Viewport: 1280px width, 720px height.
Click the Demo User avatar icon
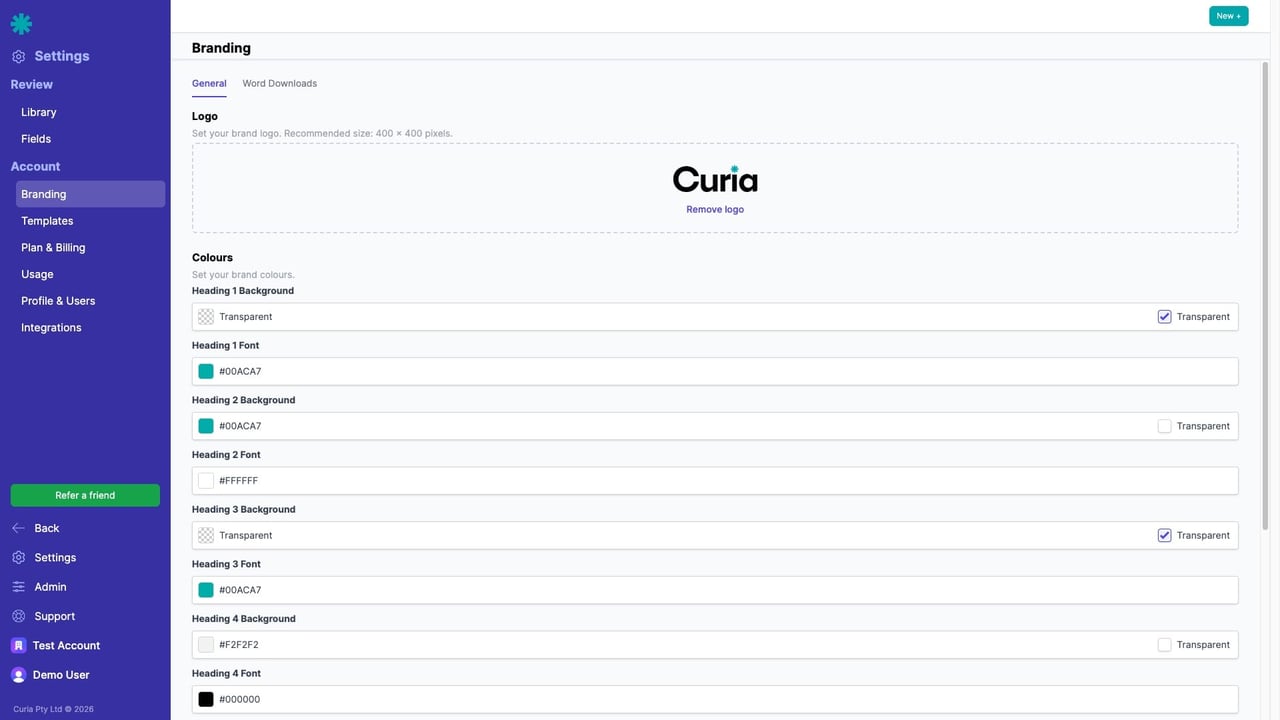pos(18,675)
